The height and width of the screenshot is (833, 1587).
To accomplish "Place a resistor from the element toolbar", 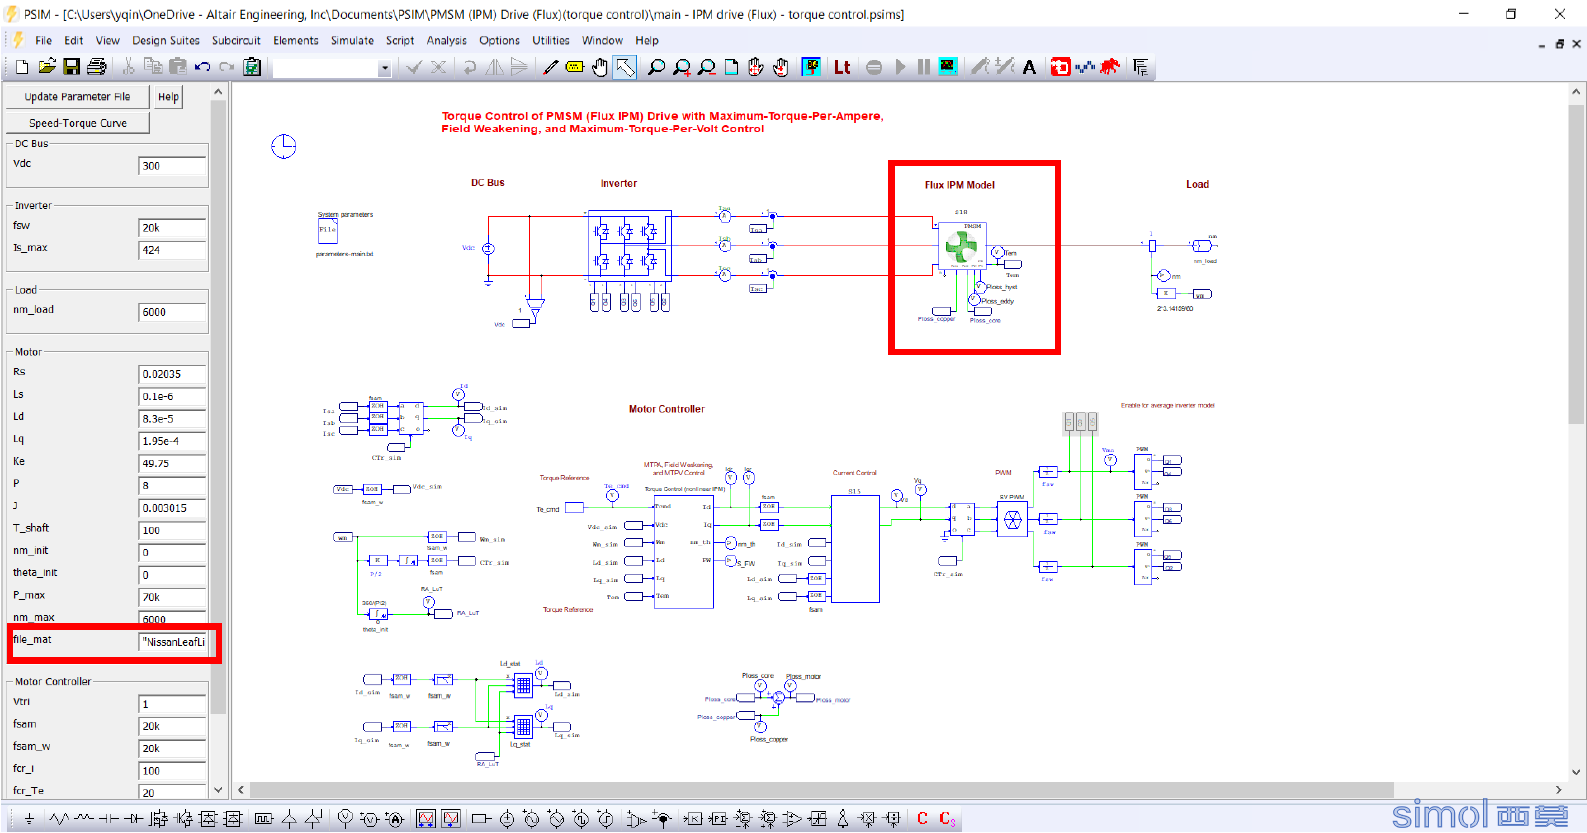I will [x=59, y=819].
